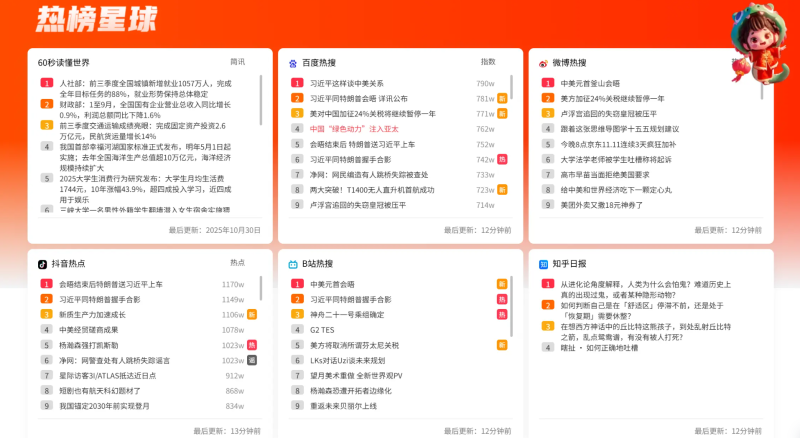Screen dimensions: 800x438
Task: Click the Zhihu icon beside 知乎日报
Action: point(543,264)
